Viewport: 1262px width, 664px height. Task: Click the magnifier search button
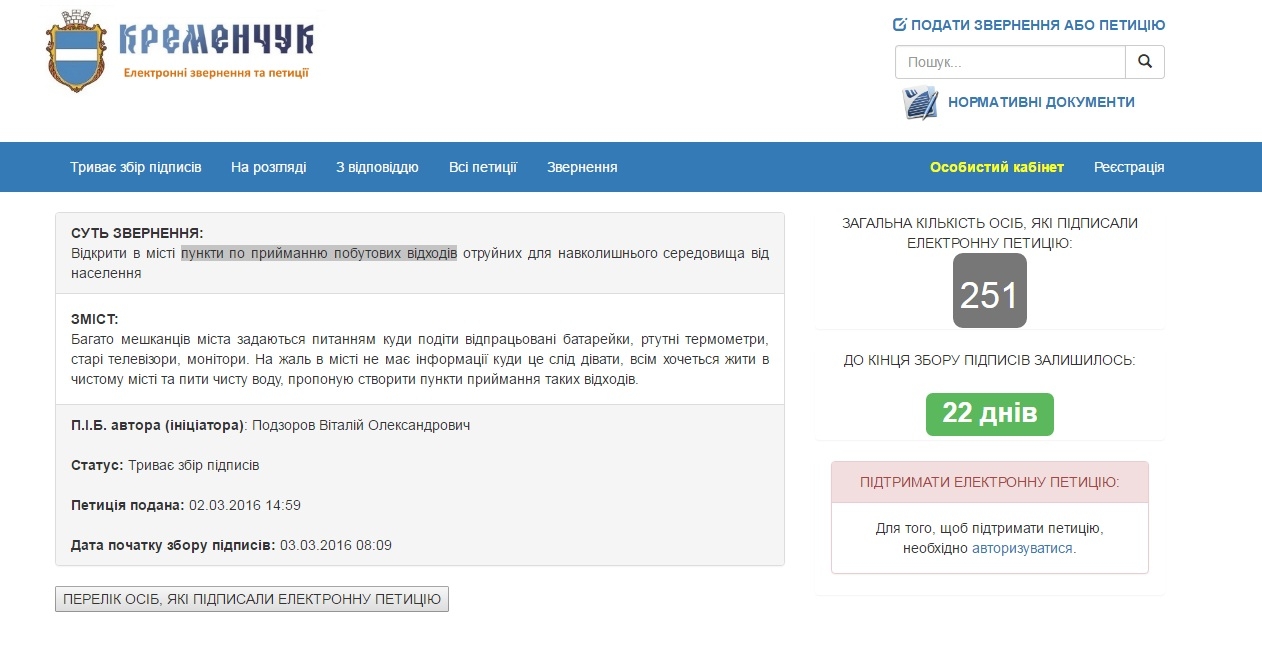(1145, 62)
